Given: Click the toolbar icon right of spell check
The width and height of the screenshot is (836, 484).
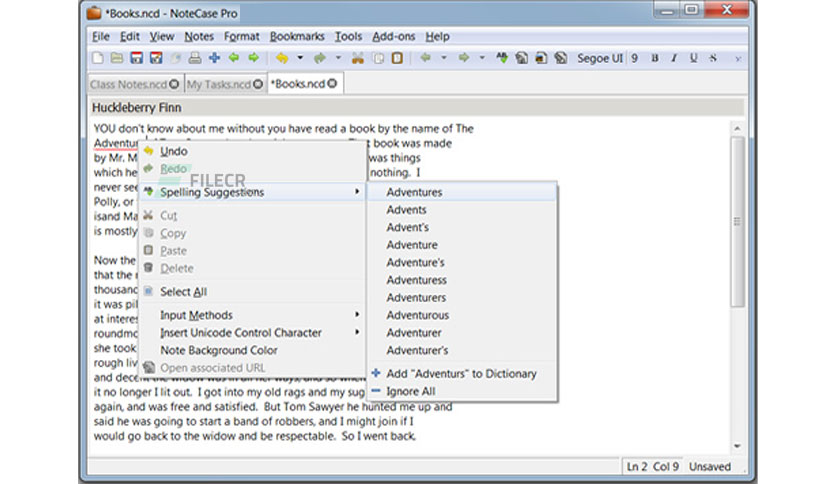Looking at the screenshot, I should (x=521, y=58).
